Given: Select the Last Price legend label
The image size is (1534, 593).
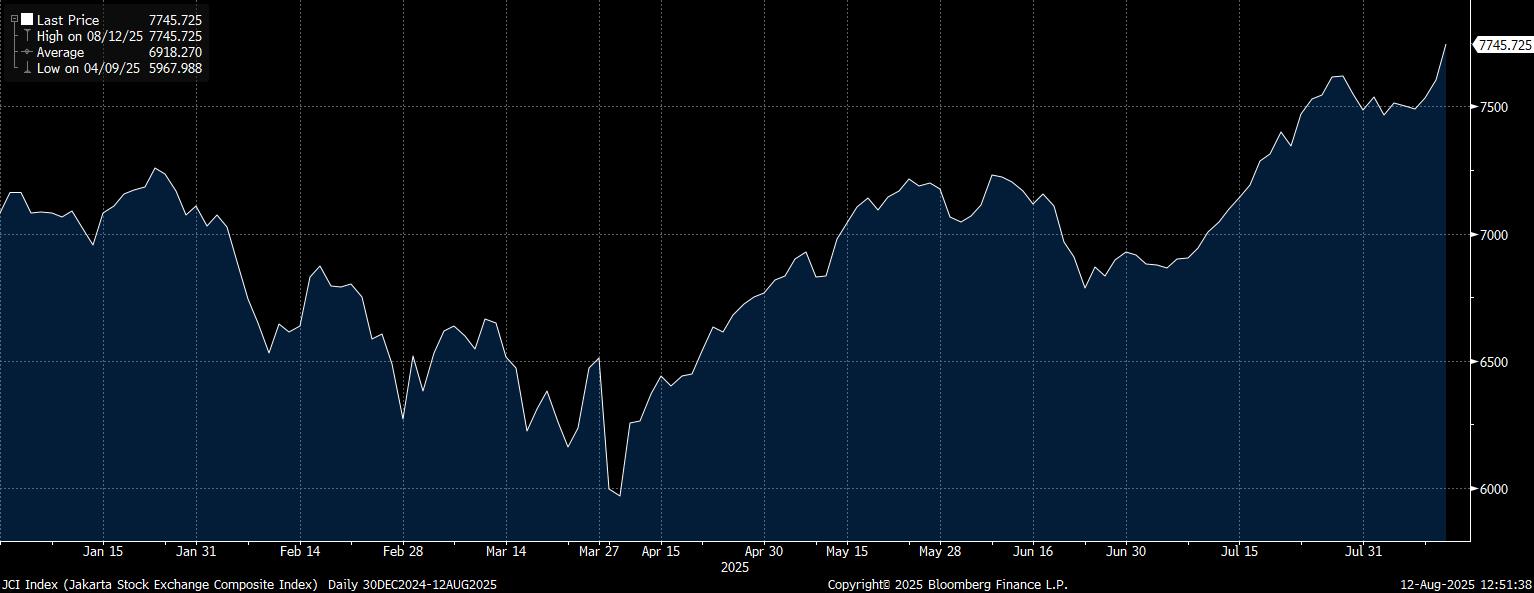Looking at the screenshot, I should pyautogui.click(x=68, y=20).
